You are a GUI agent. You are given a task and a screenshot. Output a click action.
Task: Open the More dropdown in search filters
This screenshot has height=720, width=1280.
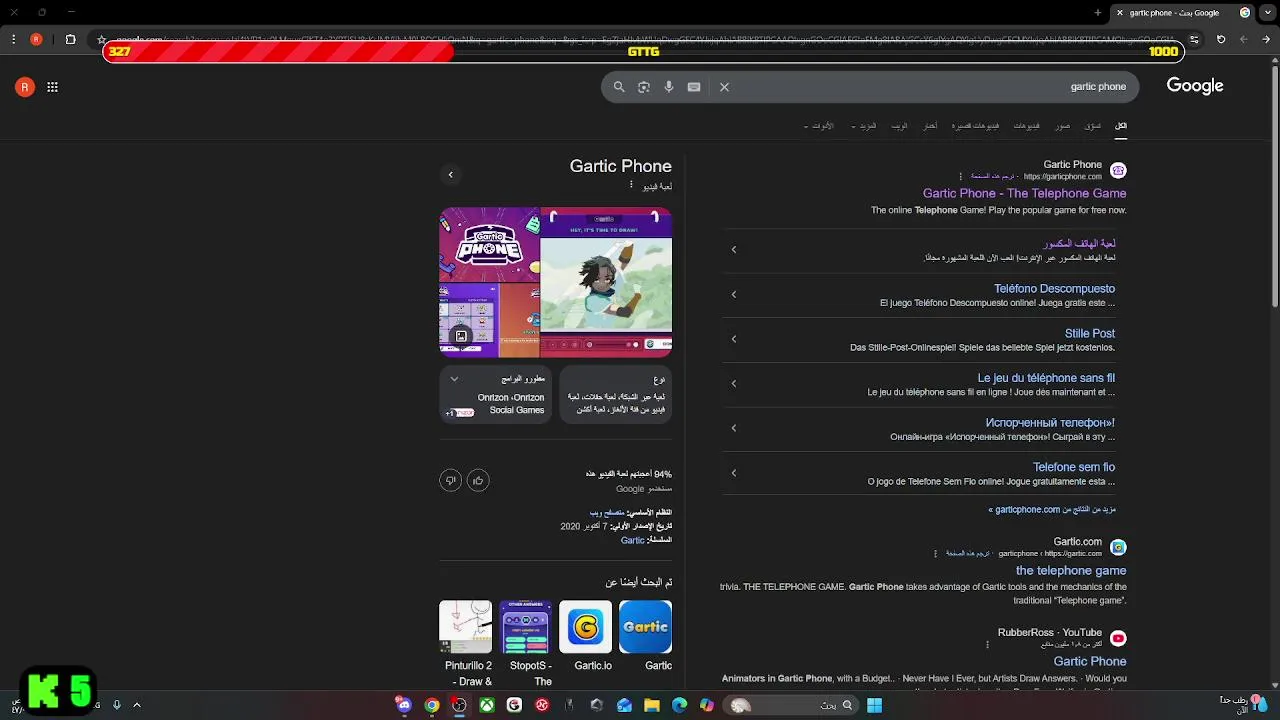point(864,126)
